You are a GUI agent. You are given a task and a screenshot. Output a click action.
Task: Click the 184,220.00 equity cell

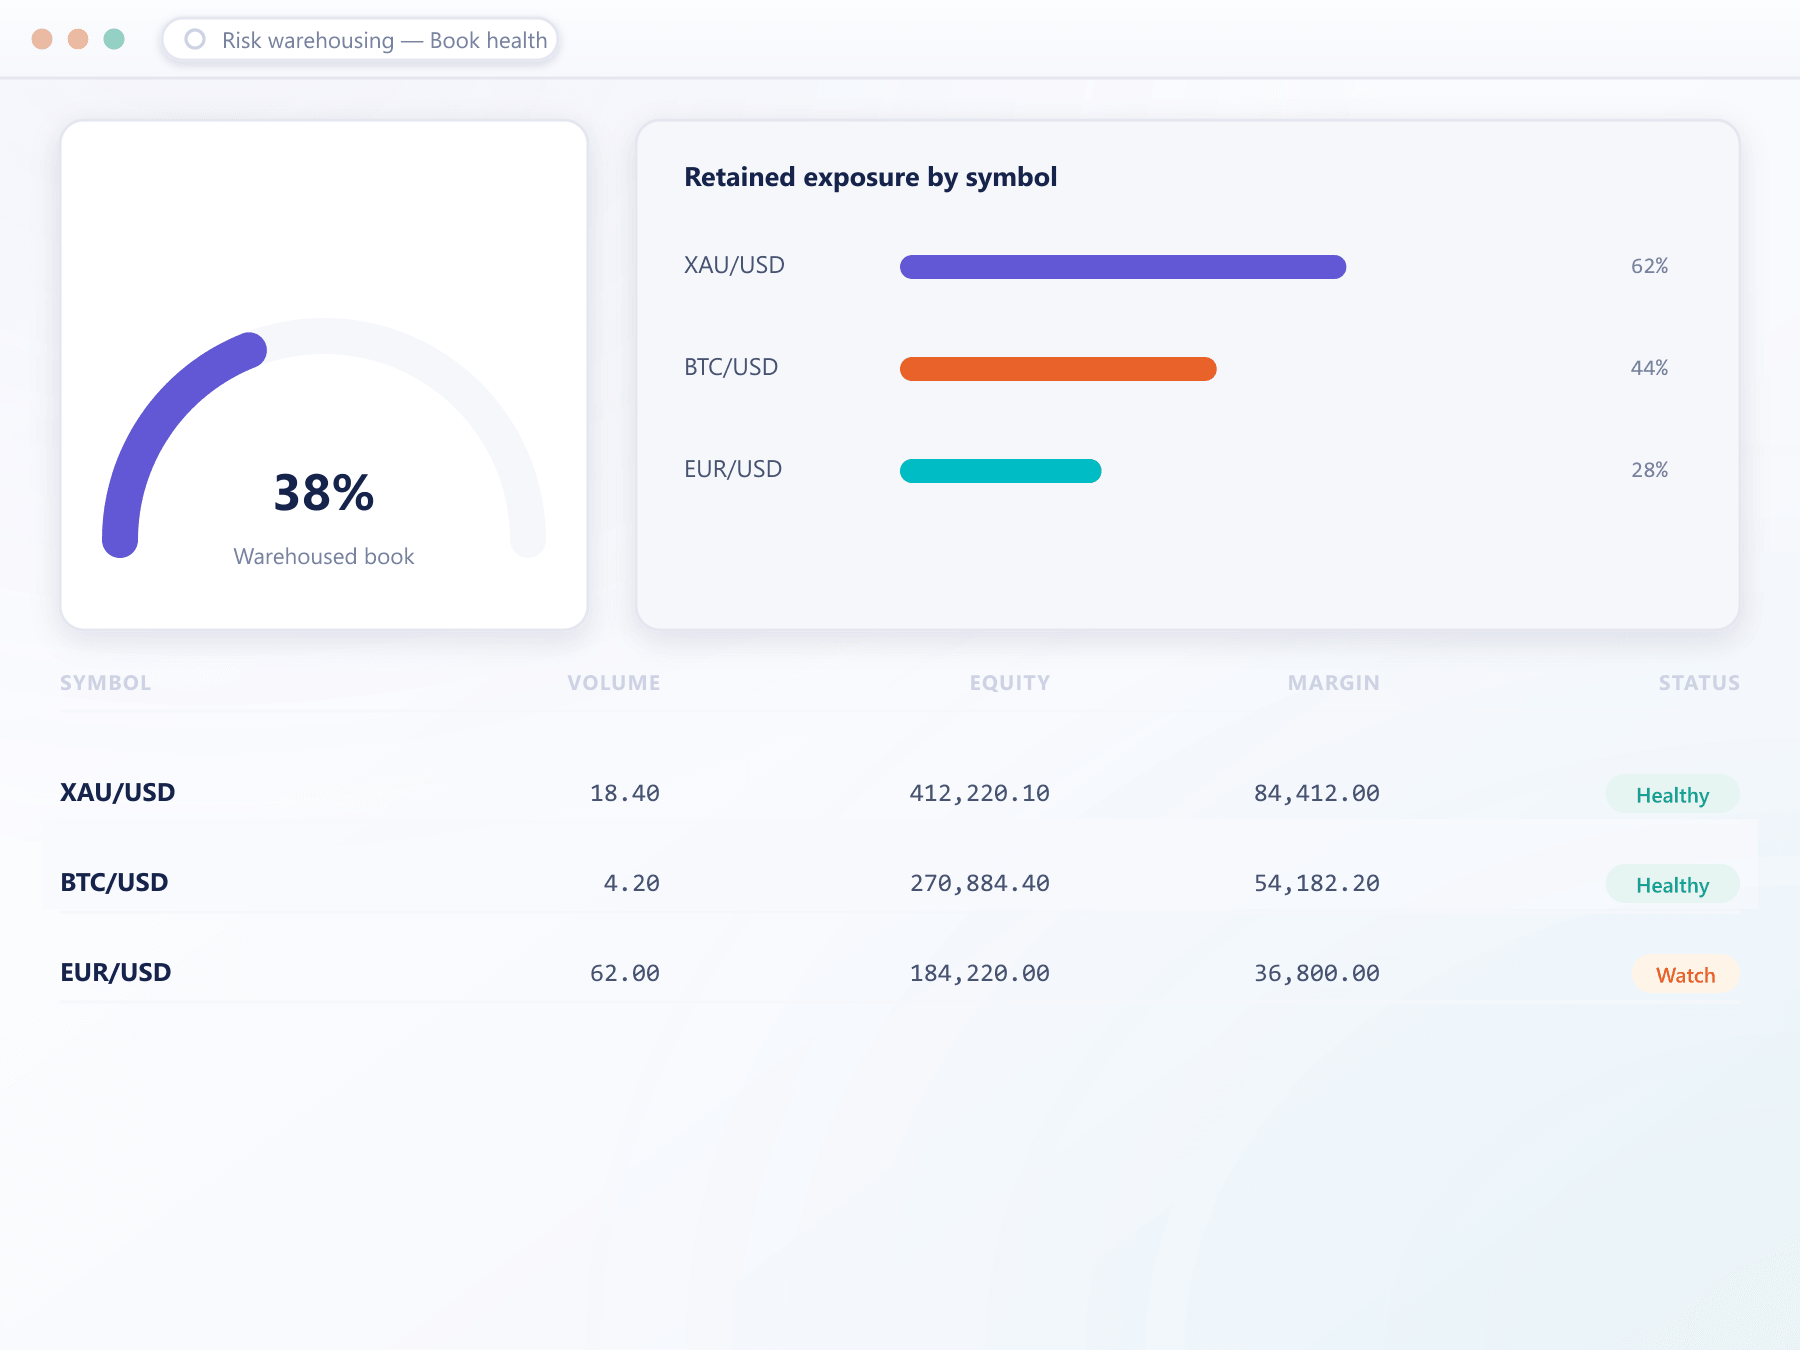(x=980, y=973)
